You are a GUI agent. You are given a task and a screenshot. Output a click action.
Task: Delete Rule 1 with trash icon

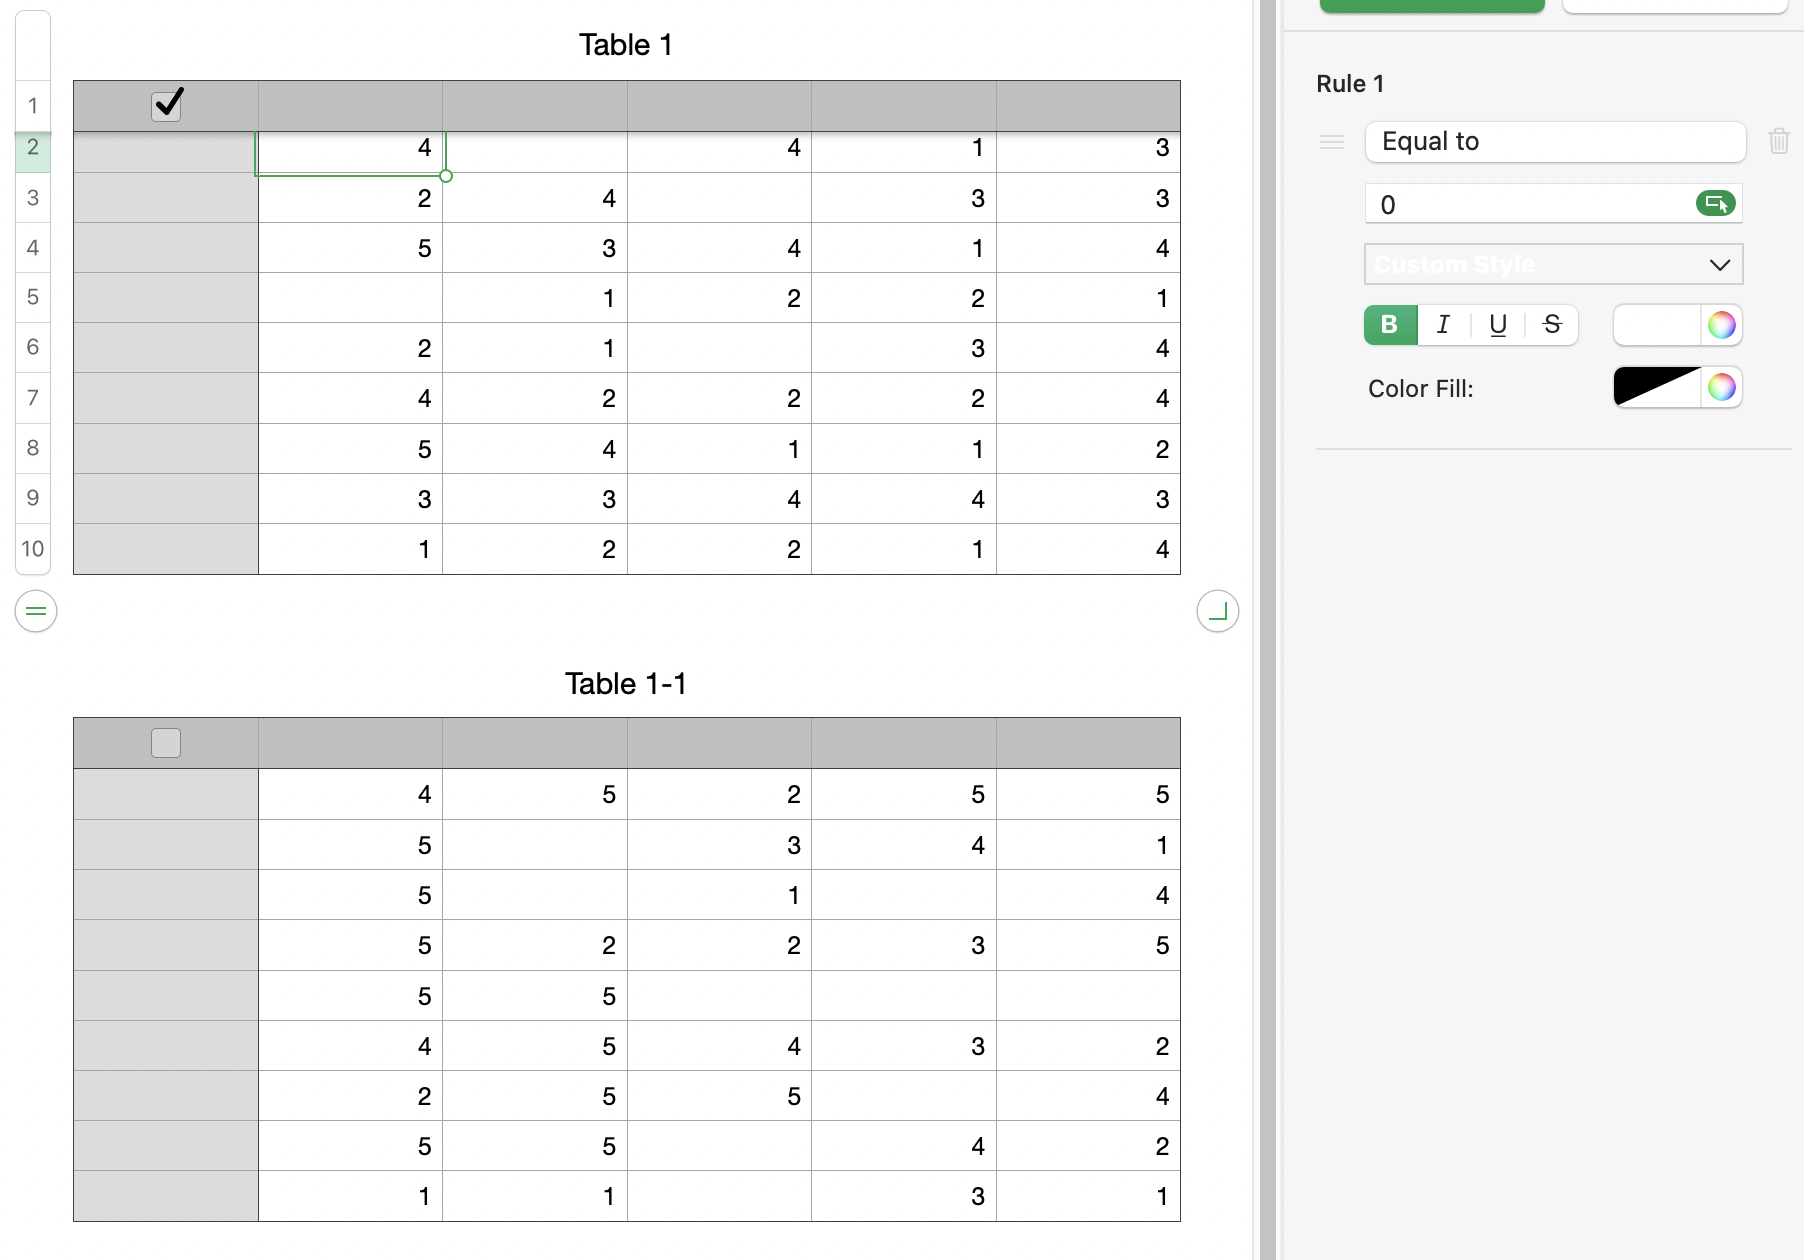click(1778, 141)
